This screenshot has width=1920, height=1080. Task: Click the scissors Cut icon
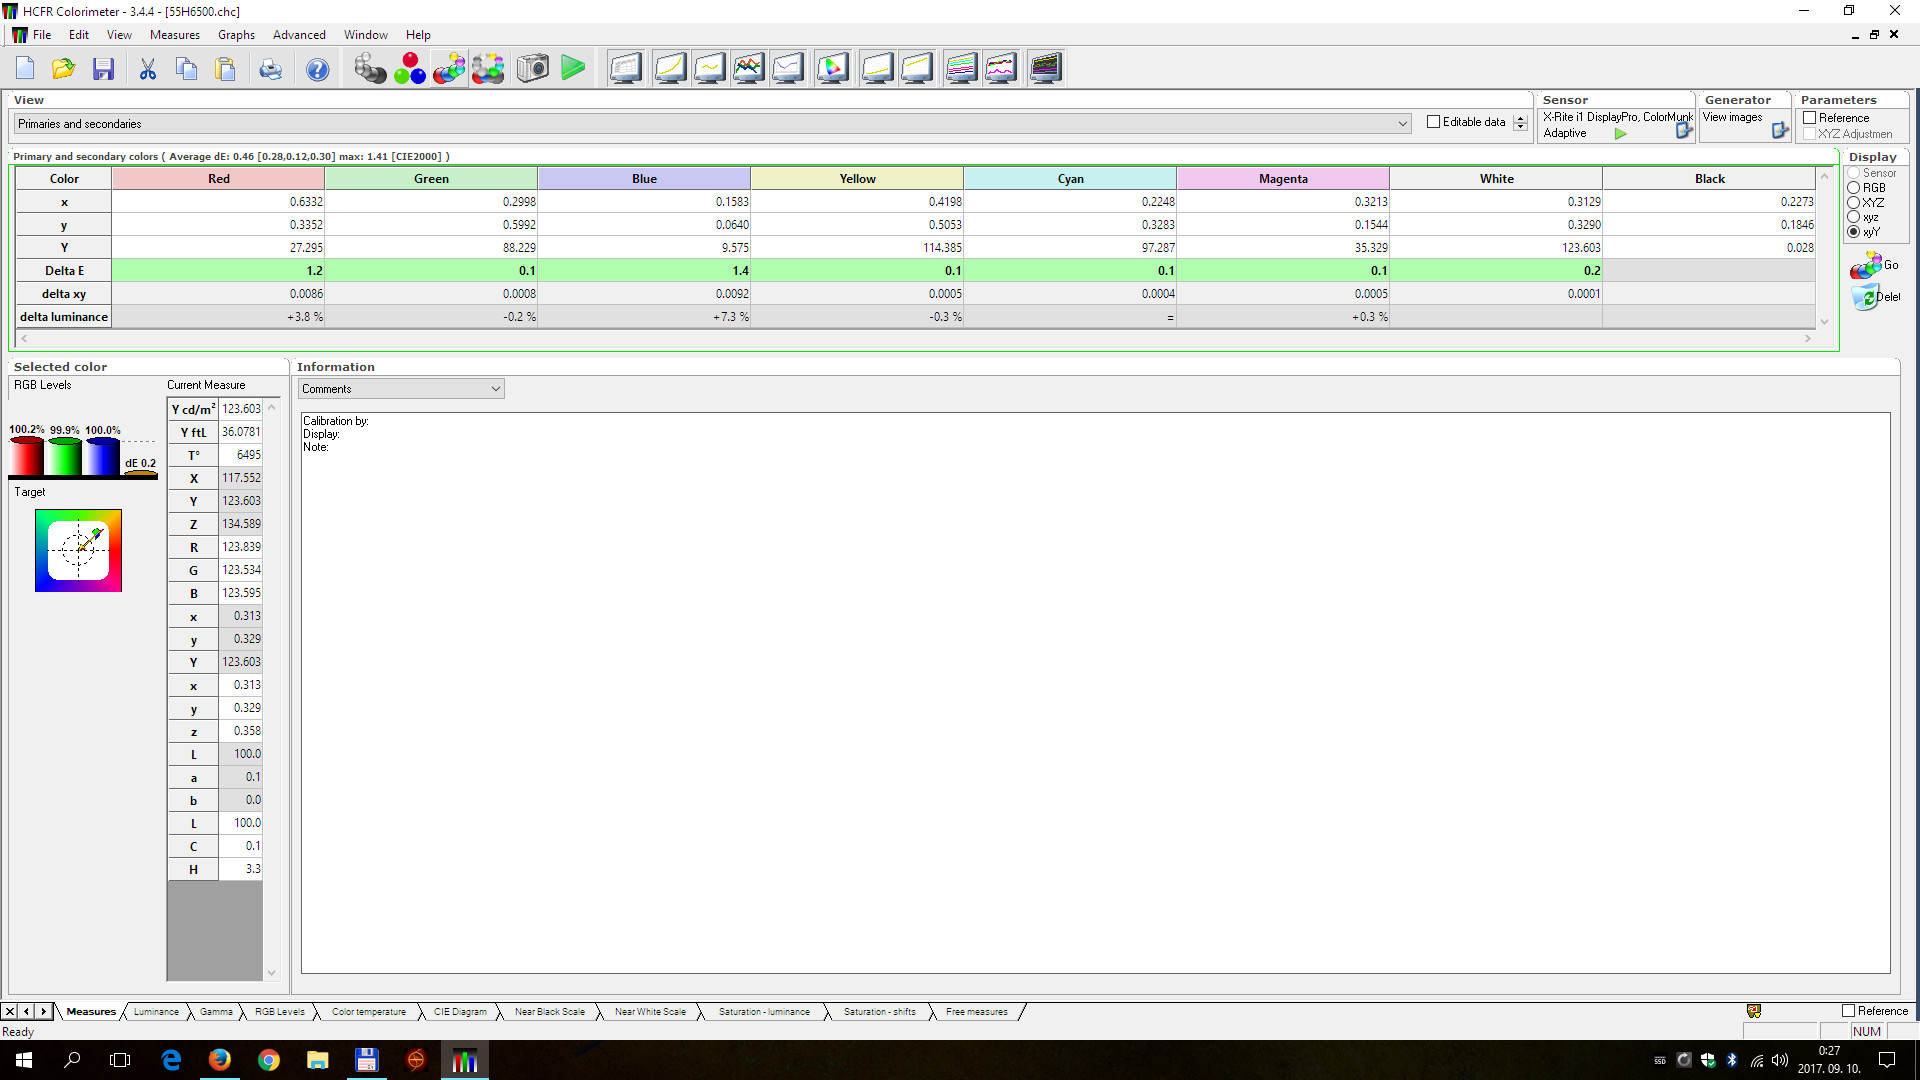coord(147,68)
